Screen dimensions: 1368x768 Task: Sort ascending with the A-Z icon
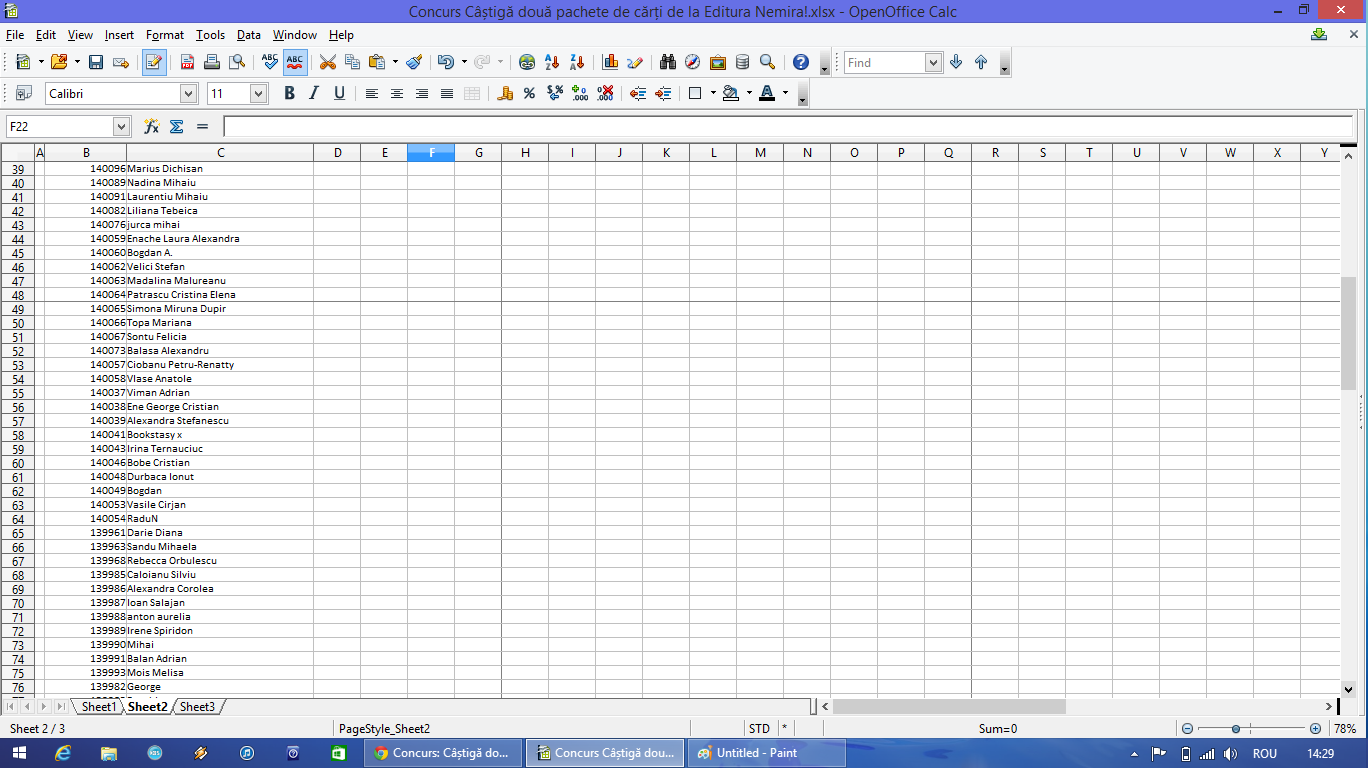coord(551,62)
